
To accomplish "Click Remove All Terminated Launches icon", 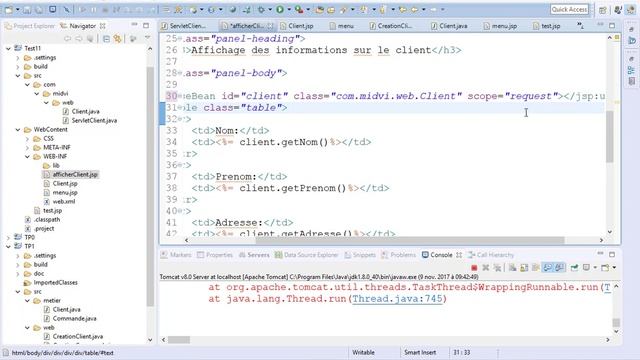I will [x=497, y=268].
